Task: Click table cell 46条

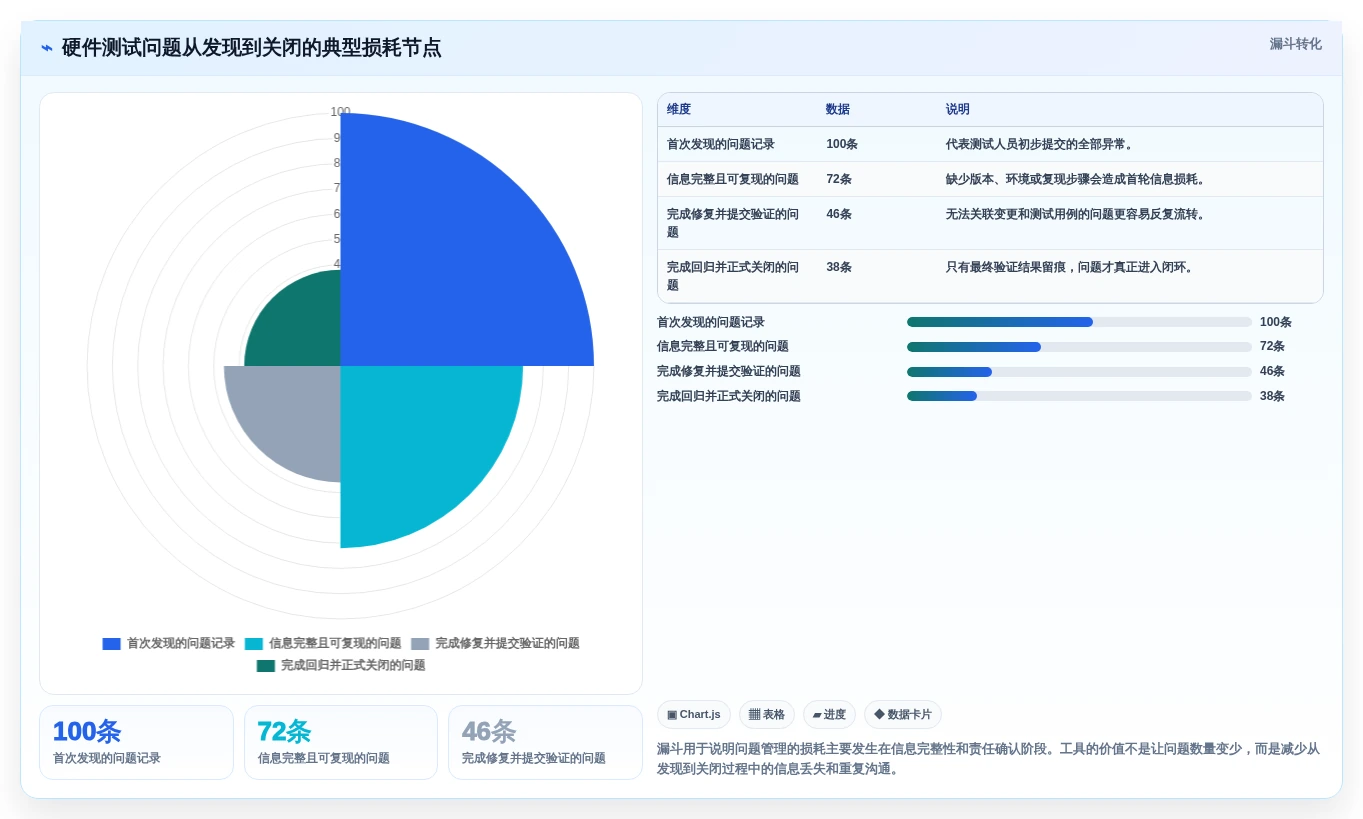Action: 839,214
